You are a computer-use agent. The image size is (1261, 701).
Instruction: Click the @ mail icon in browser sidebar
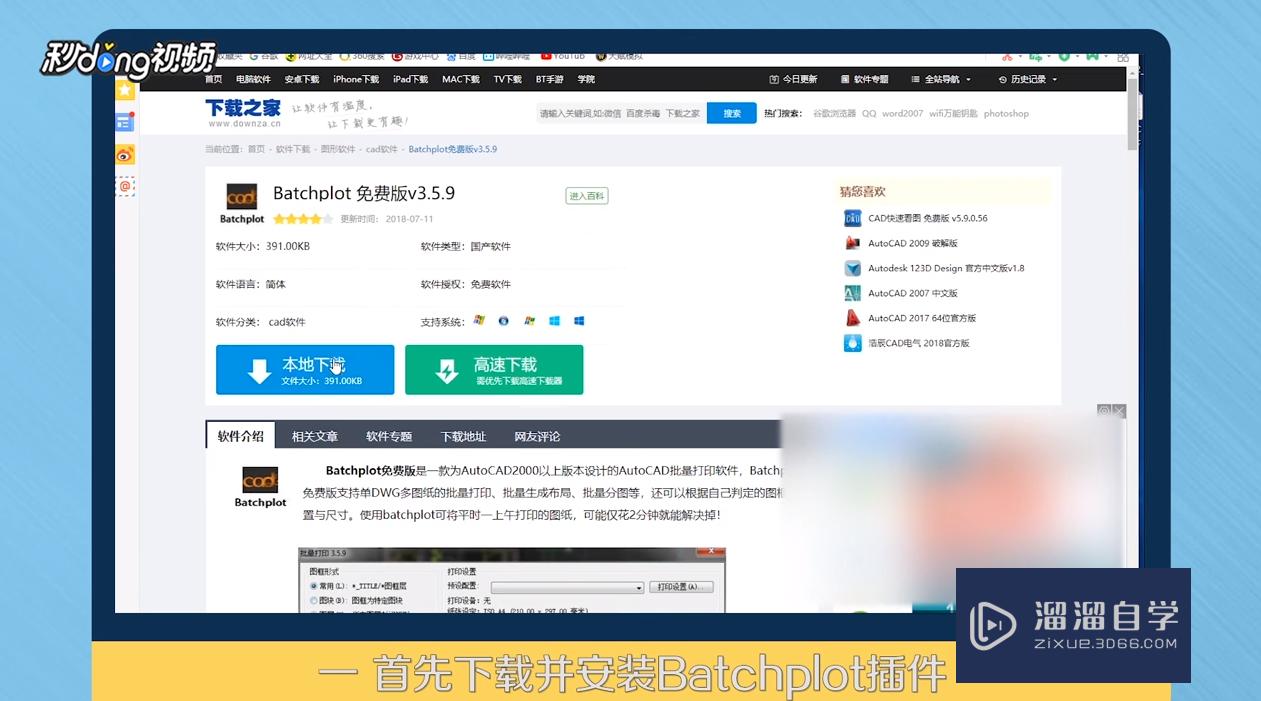point(125,186)
